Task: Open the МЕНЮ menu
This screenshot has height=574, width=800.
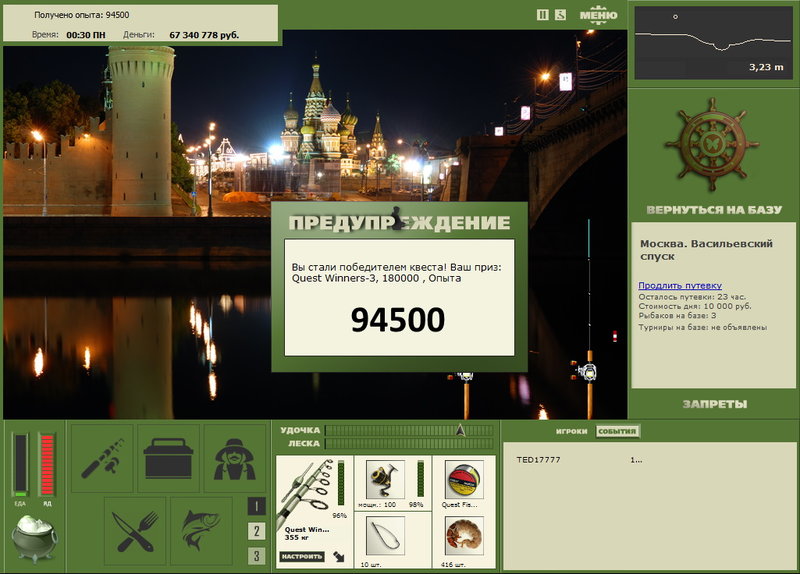Action: pyautogui.click(x=598, y=15)
